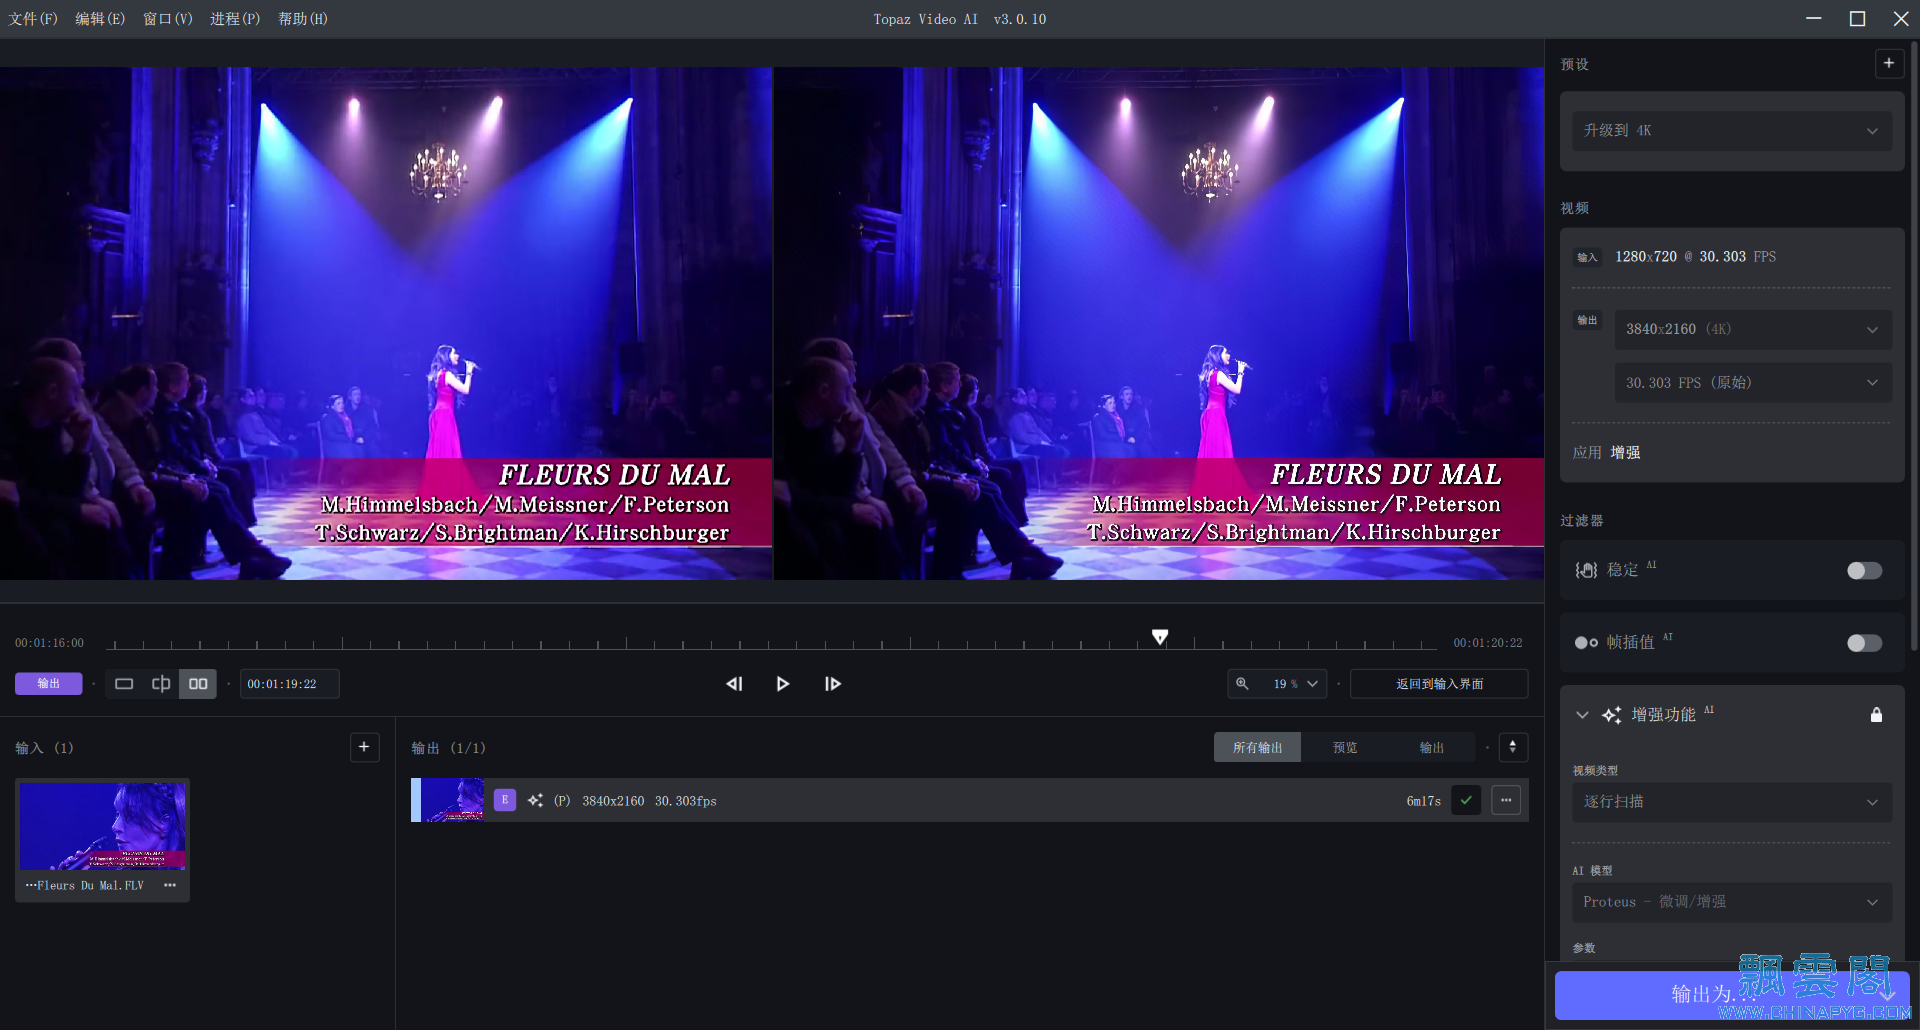Click the purple E badge on output
Image resolution: width=1920 pixels, height=1030 pixels.
tap(505, 800)
